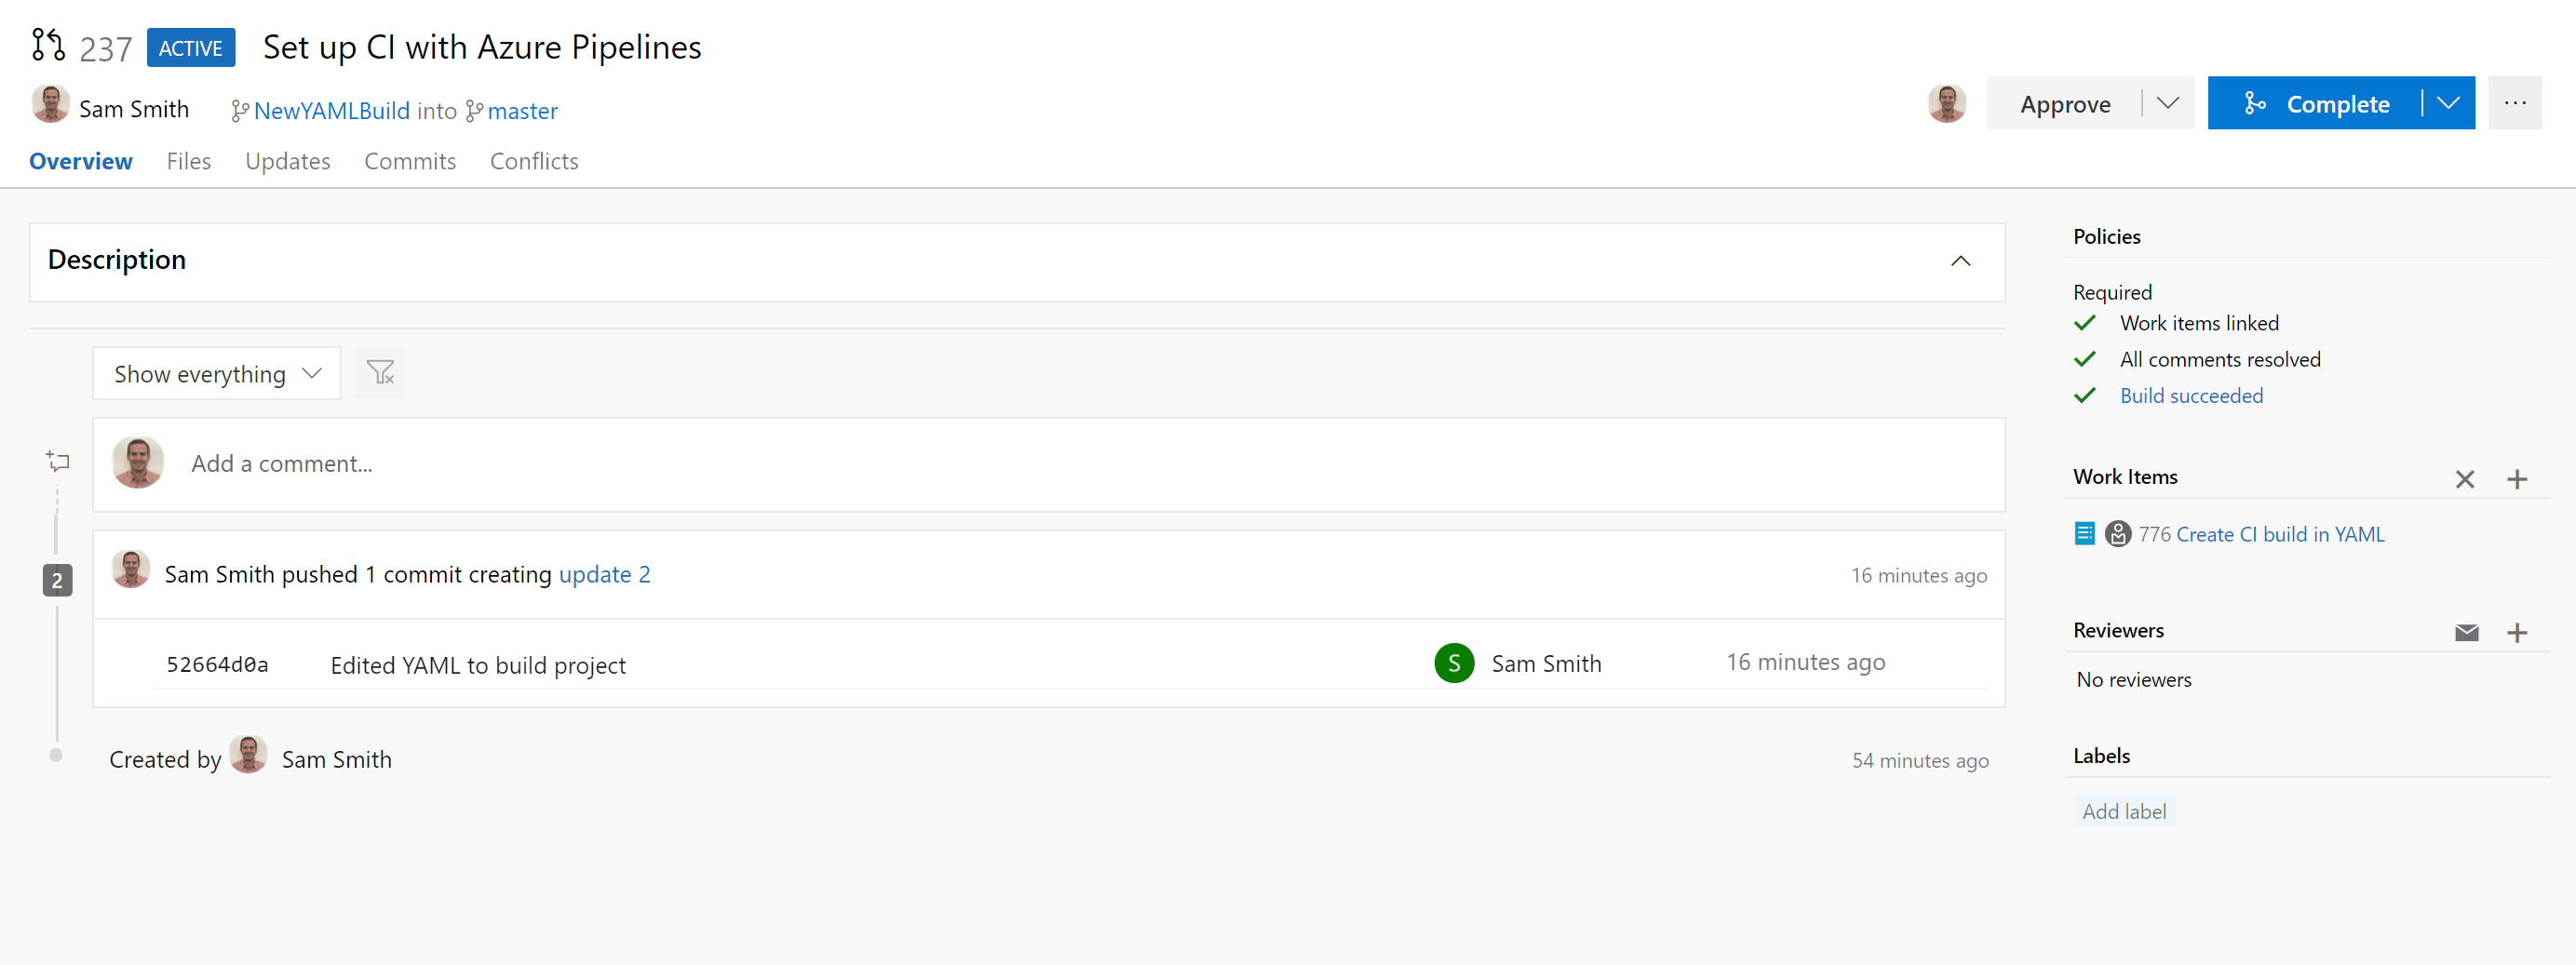Collapse the Description section
Image resolution: width=2576 pixels, height=965 pixels.
(x=1960, y=261)
